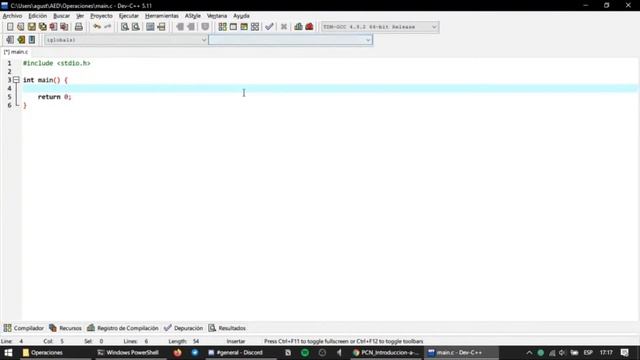Viewport: 640px width, 360px height.
Task: Open the Ver menu
Action: [x=80, y=16]
